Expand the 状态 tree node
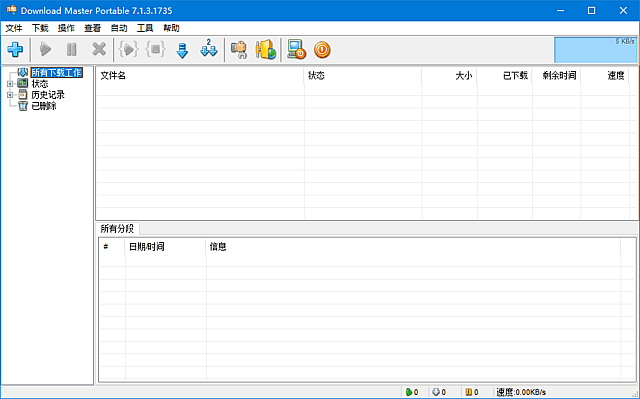 tap(10, 84)
